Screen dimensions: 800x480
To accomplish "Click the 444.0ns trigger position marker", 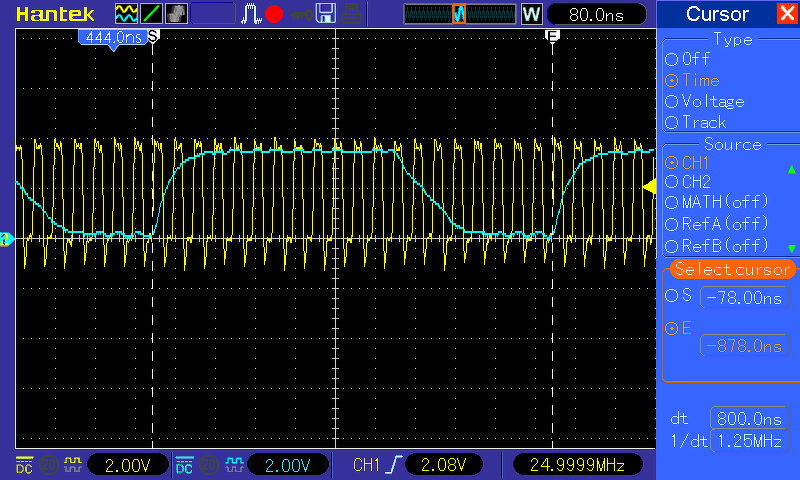I will [x=113, y=39].
